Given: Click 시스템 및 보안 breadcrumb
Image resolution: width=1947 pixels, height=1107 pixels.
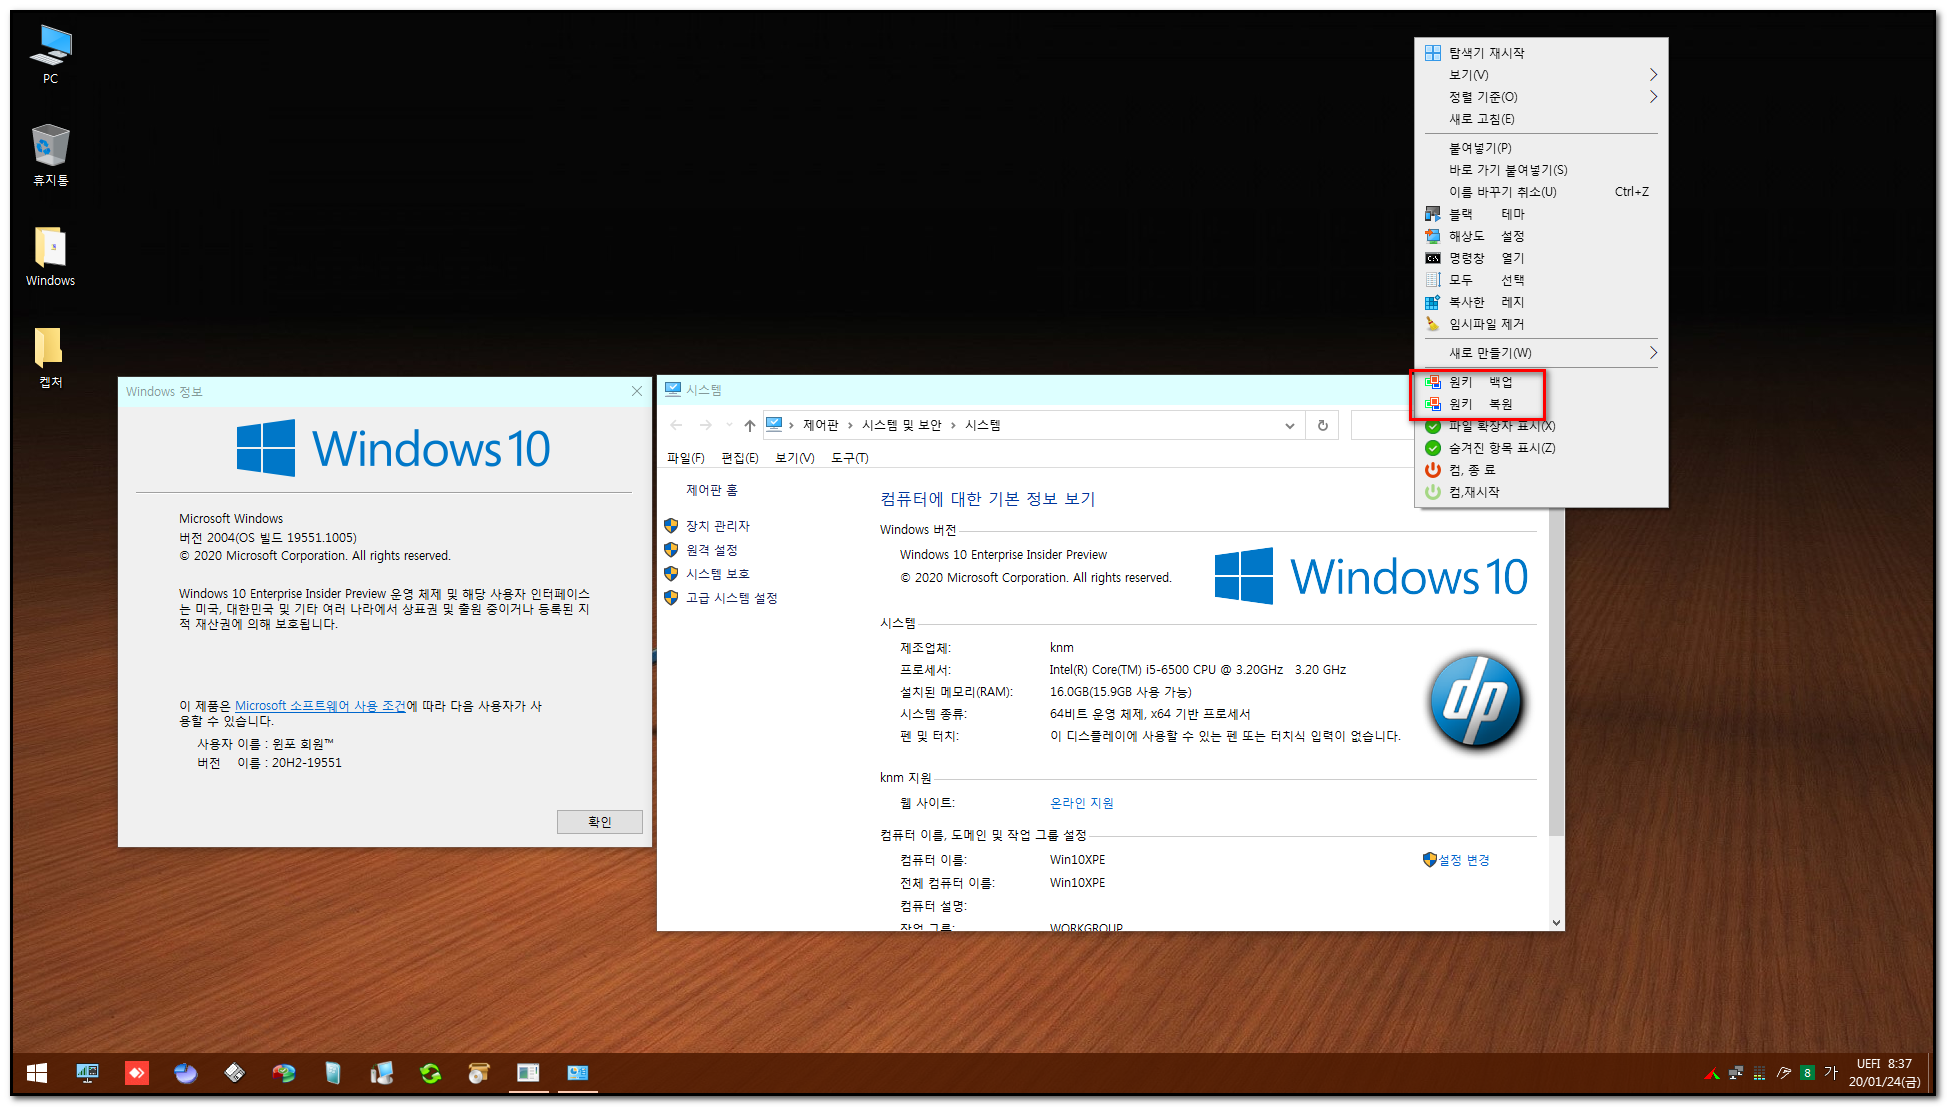Looking at the screenshot, I should 902,425.
